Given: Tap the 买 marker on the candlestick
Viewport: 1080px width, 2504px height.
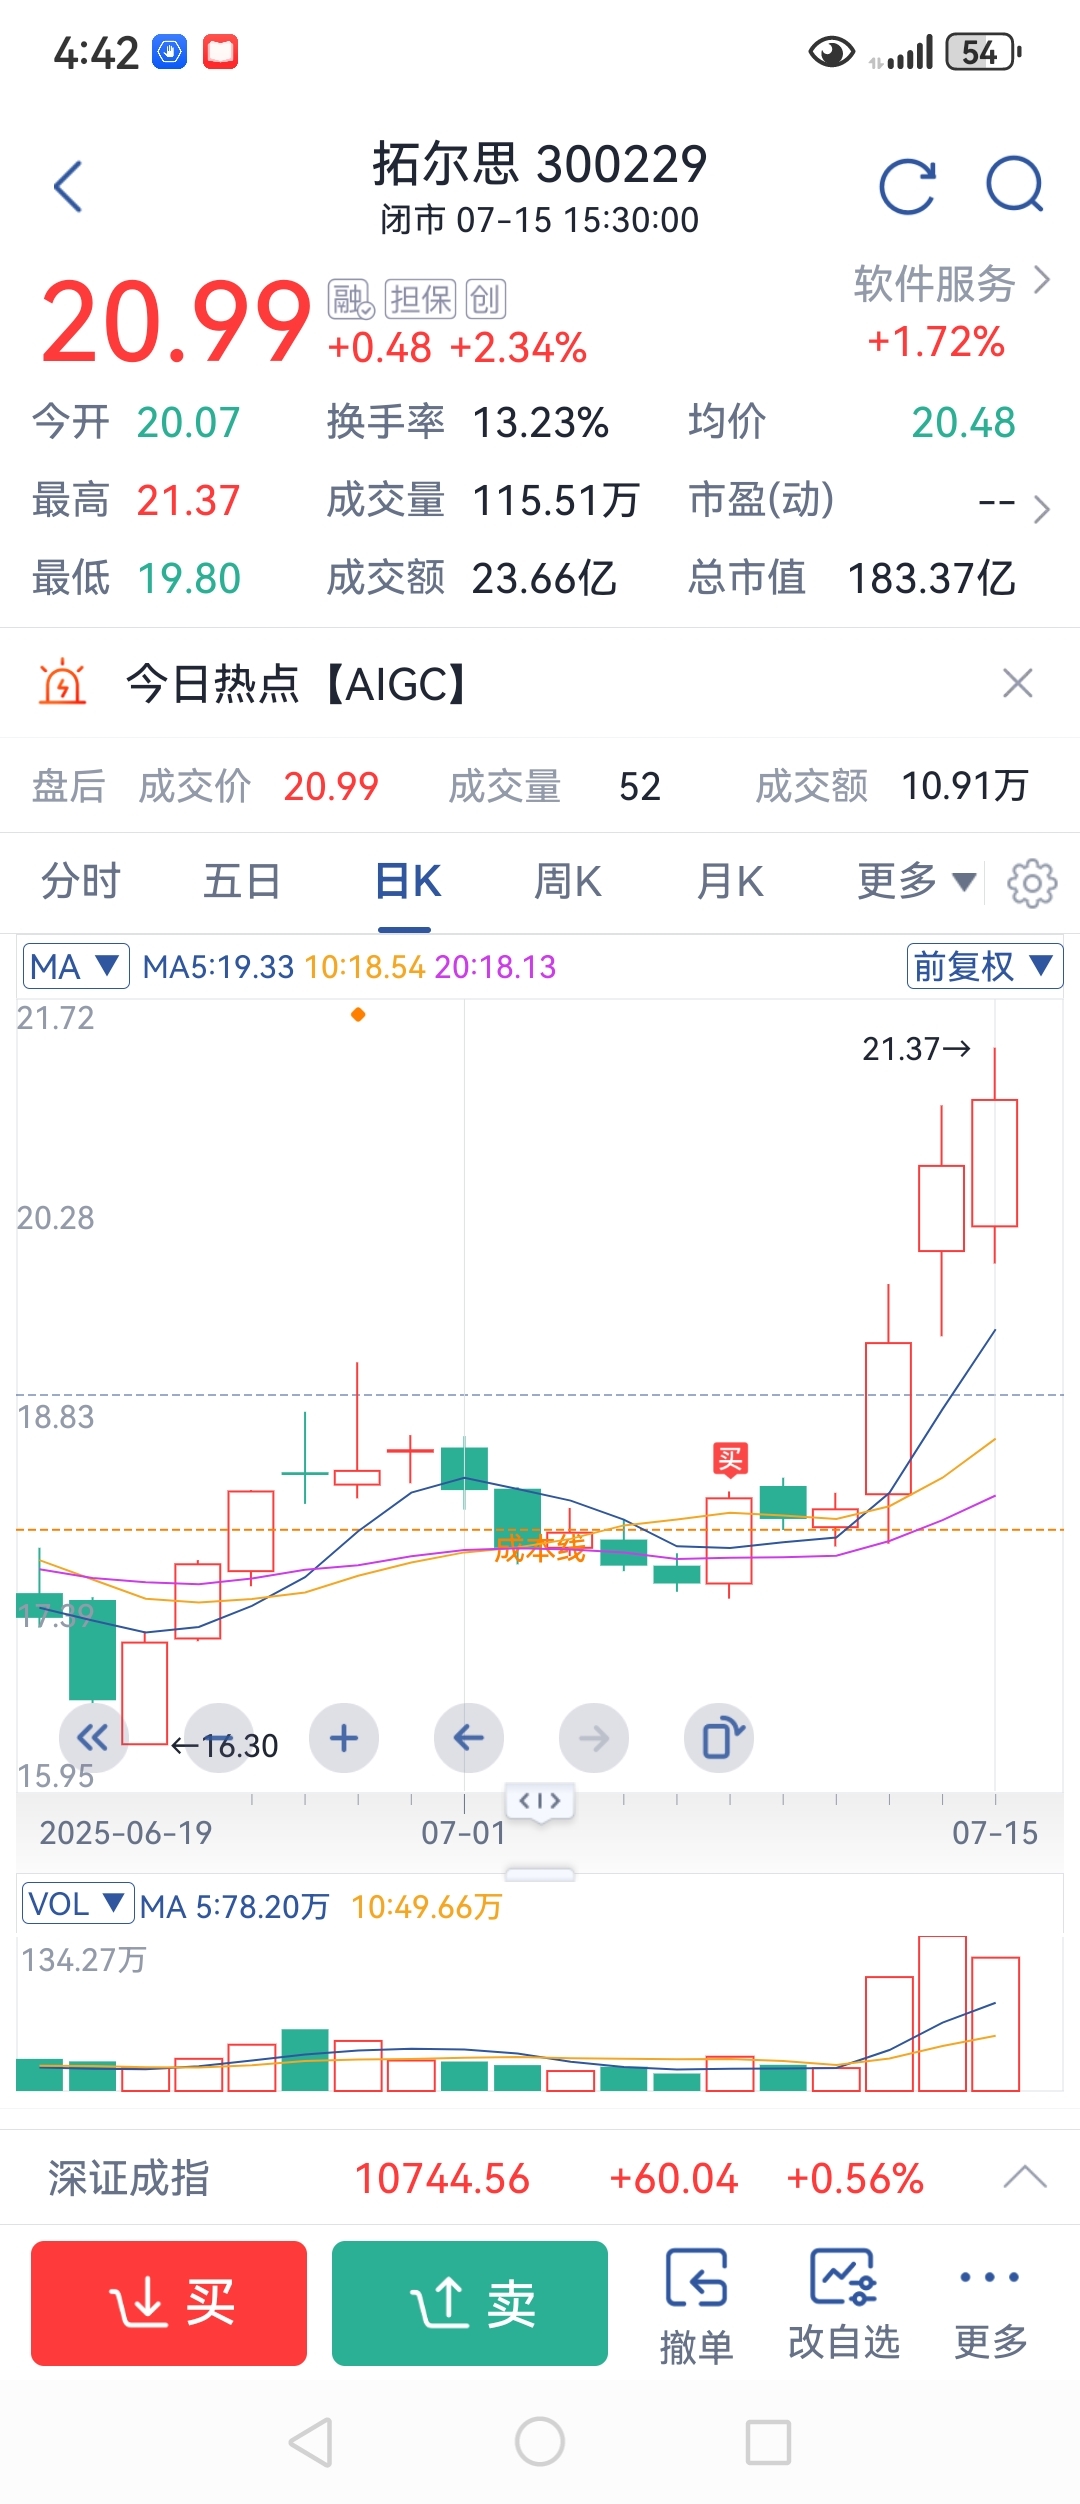Looking at the screenshot, I should [730, 1460].
